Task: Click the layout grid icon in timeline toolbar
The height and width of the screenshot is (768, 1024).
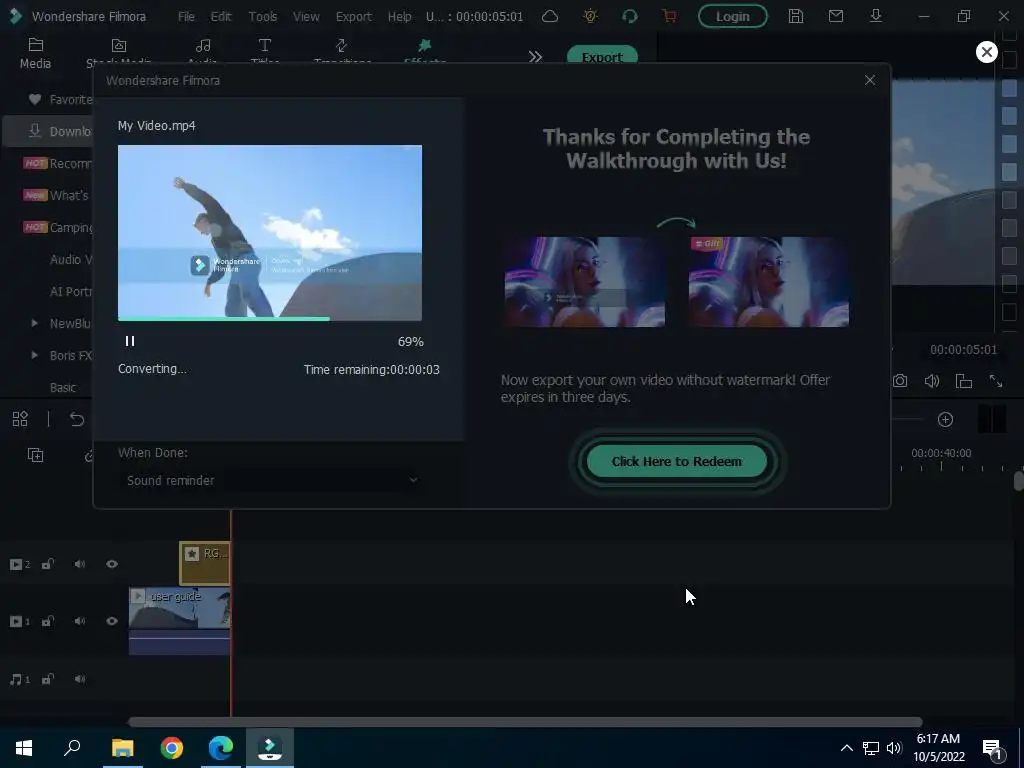Action: point(20,419)
